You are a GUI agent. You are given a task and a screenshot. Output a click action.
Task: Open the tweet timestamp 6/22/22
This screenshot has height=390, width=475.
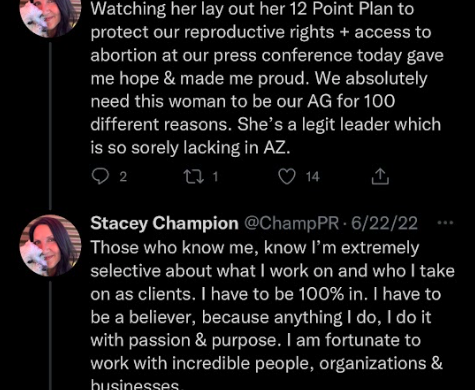[384, 224]
